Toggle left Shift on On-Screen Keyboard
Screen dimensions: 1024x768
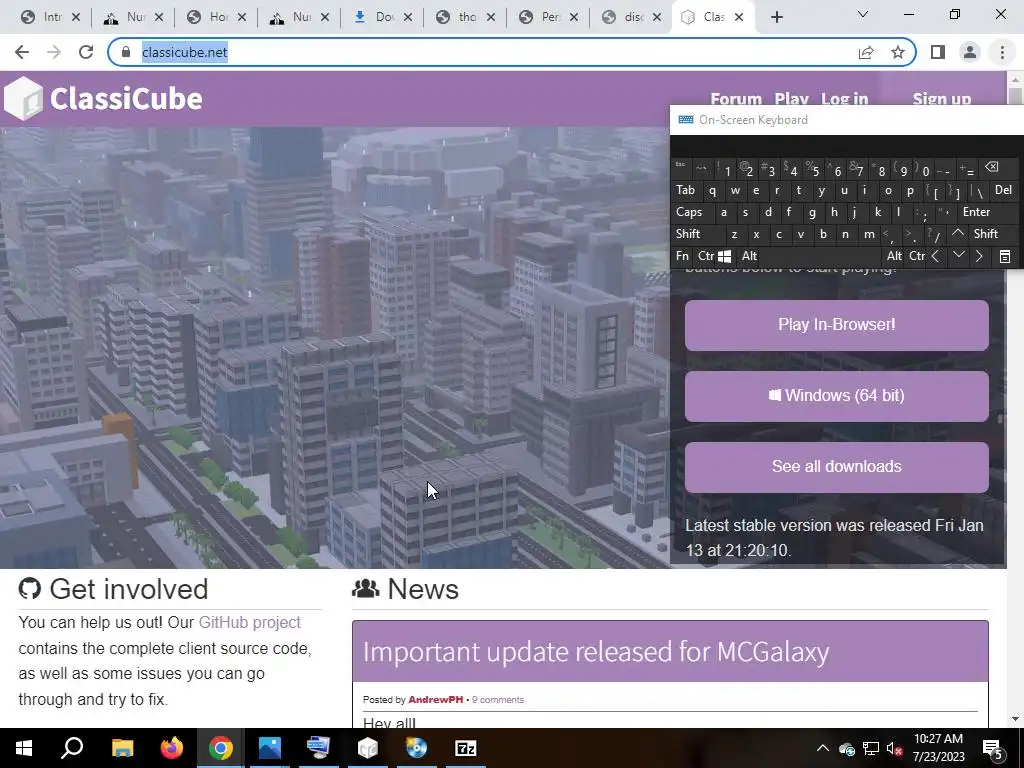point(688,234)
